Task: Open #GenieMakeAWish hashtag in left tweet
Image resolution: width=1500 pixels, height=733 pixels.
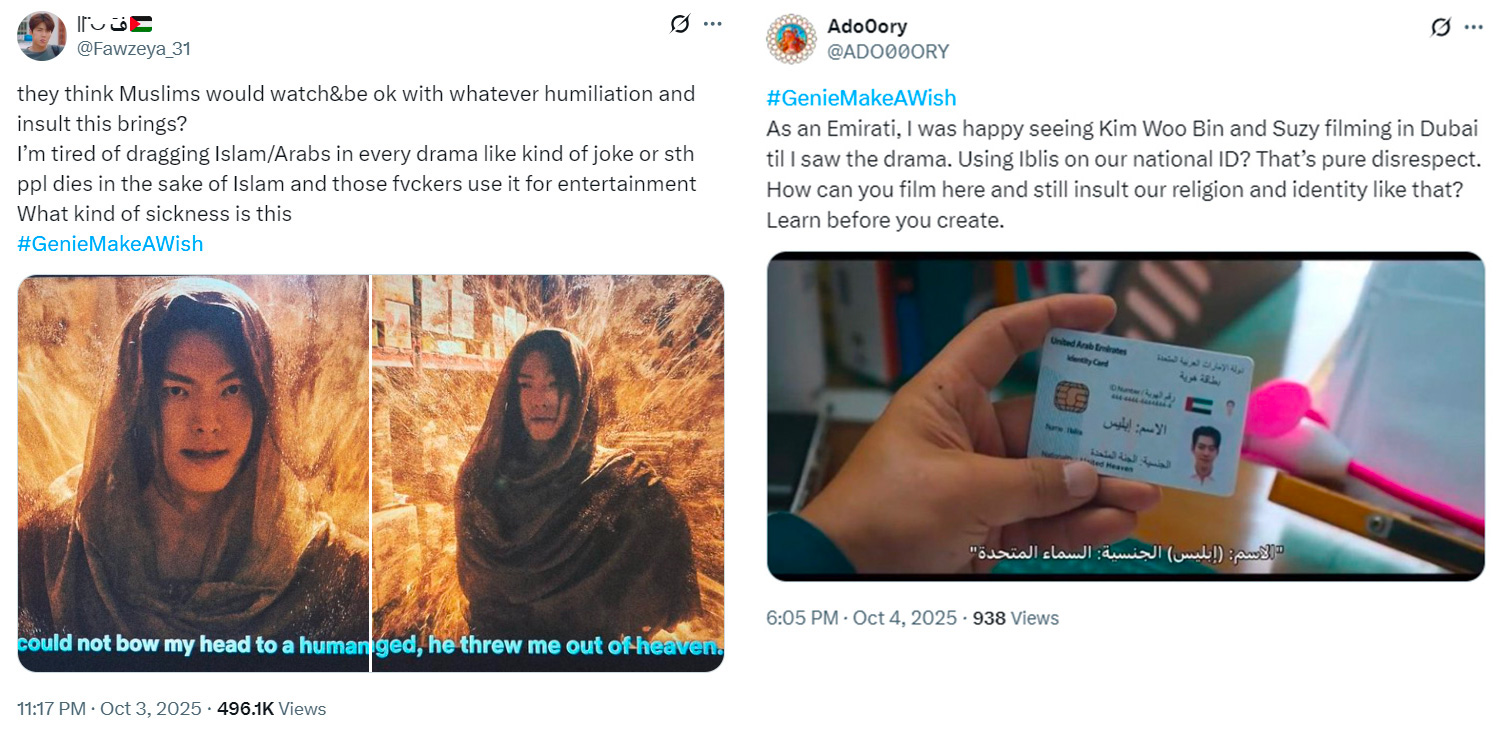Action: 110,244
